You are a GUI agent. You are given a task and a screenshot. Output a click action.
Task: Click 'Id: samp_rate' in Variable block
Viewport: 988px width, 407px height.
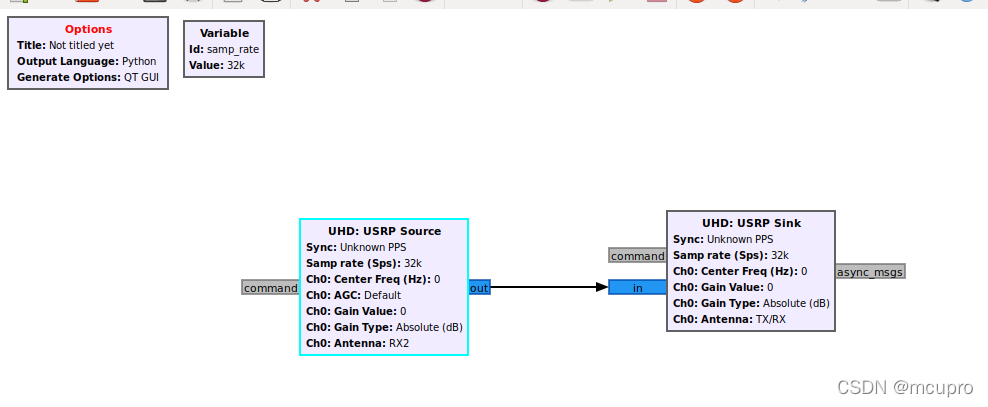pyautogui.click(x=224, y=49)
